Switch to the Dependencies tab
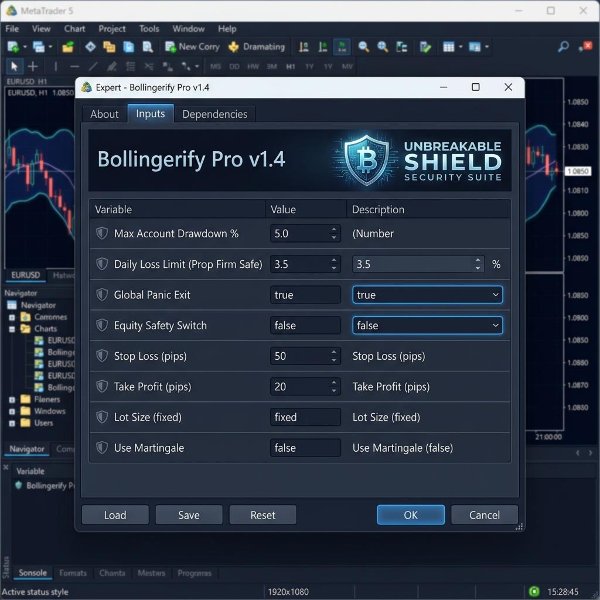 pos(215,114)
